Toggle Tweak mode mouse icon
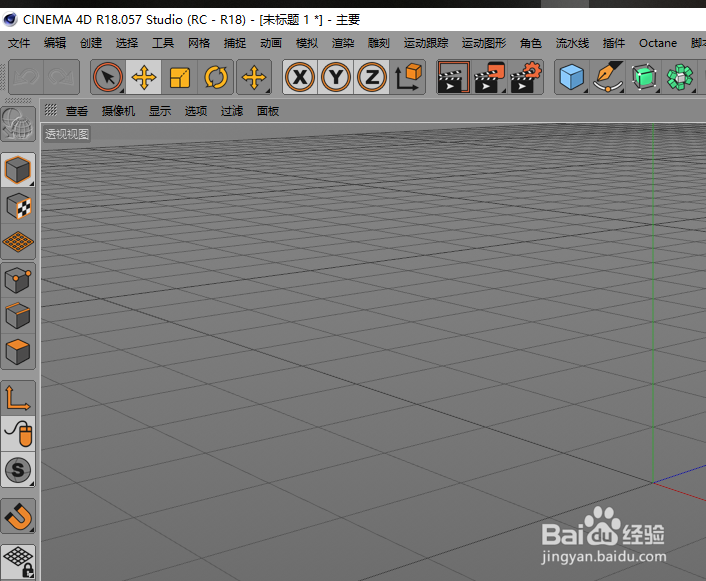Image resolution: width=706 pixels, height=581 pixels. tap(18, 434)
